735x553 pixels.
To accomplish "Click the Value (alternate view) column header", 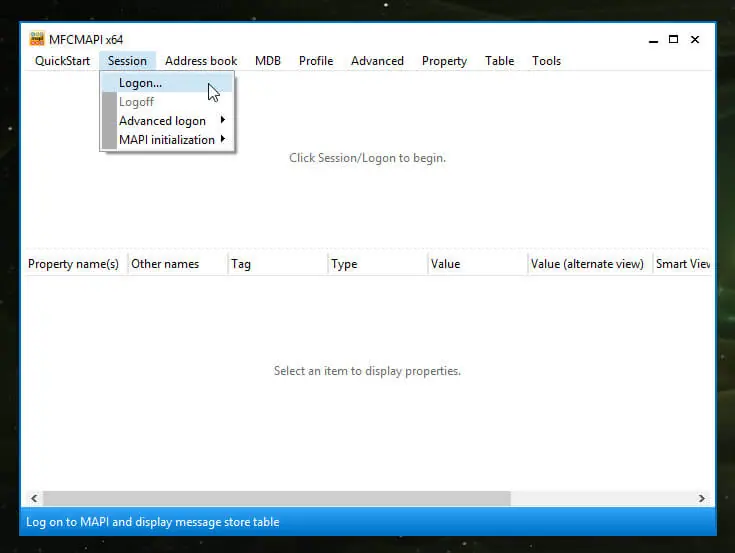I will (590, 264).
